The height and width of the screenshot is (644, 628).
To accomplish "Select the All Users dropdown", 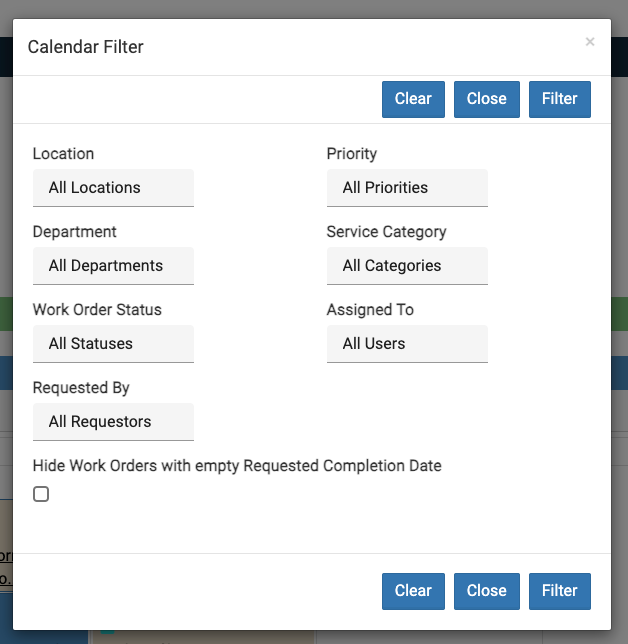I will pos(407,344).
